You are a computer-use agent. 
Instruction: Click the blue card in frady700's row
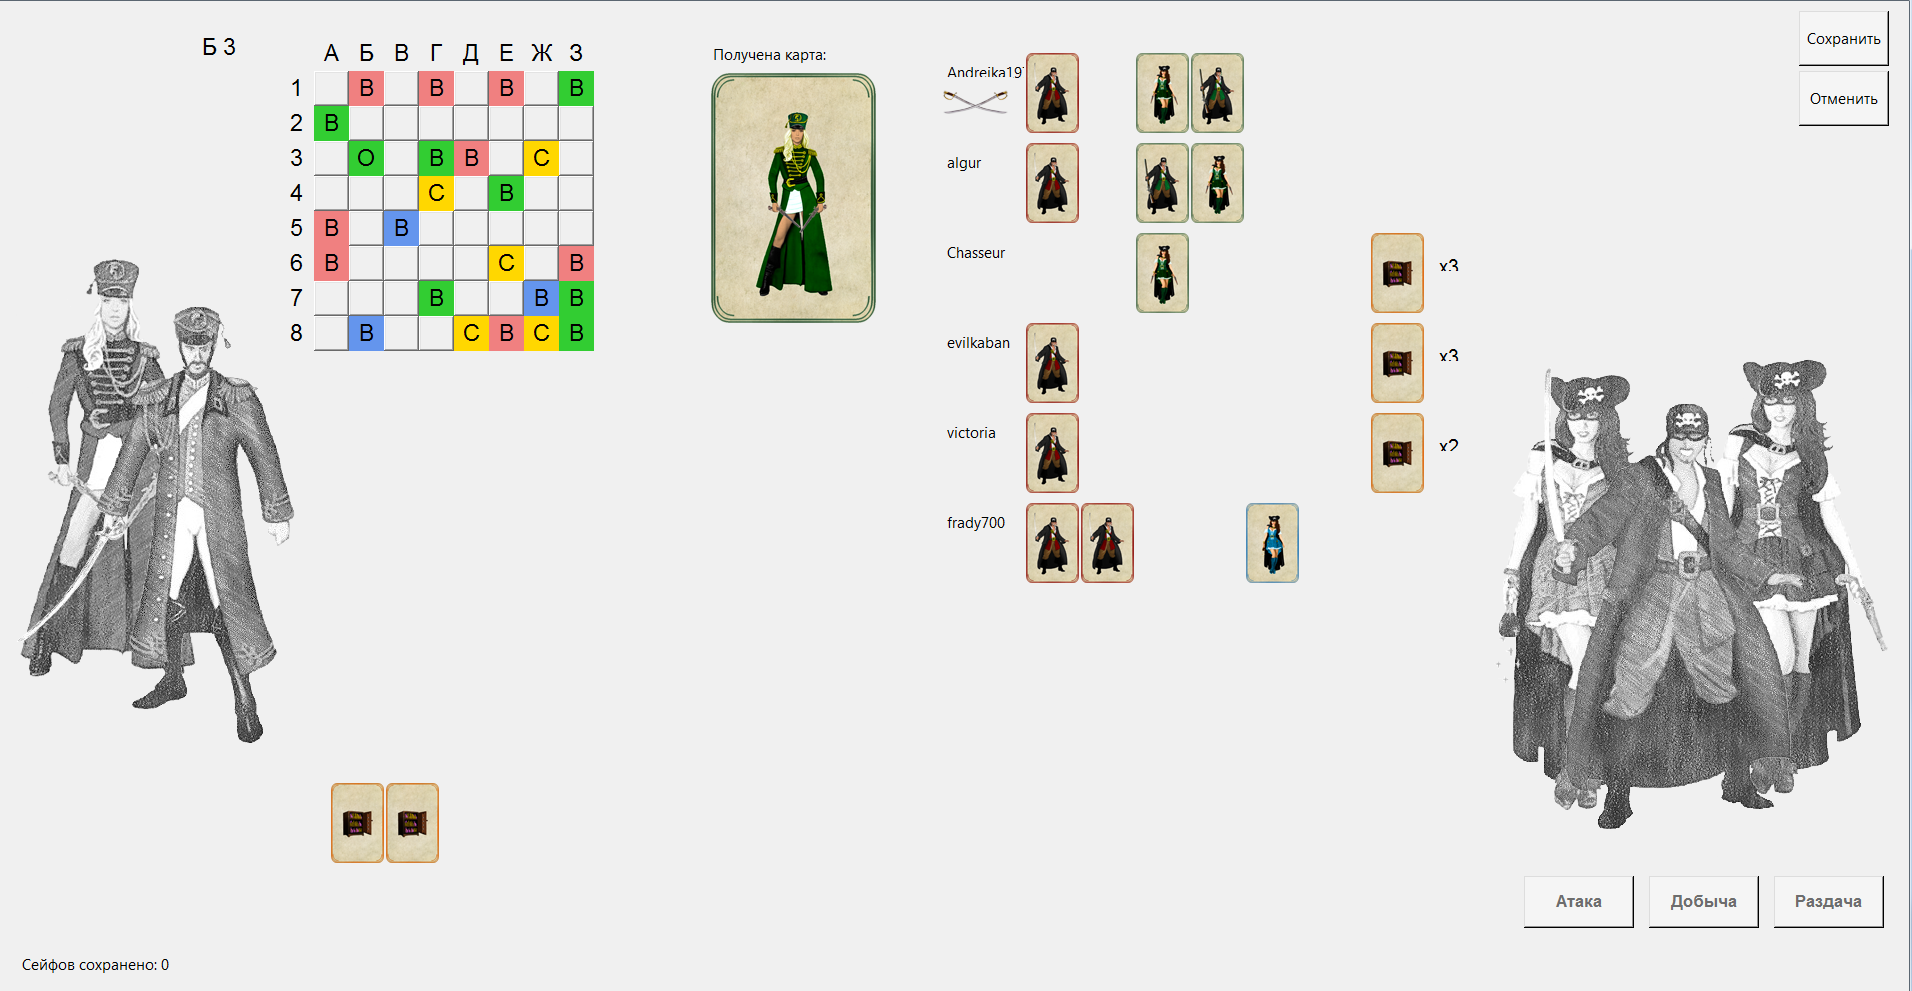pyautogui.click(x=1272, y=543)
